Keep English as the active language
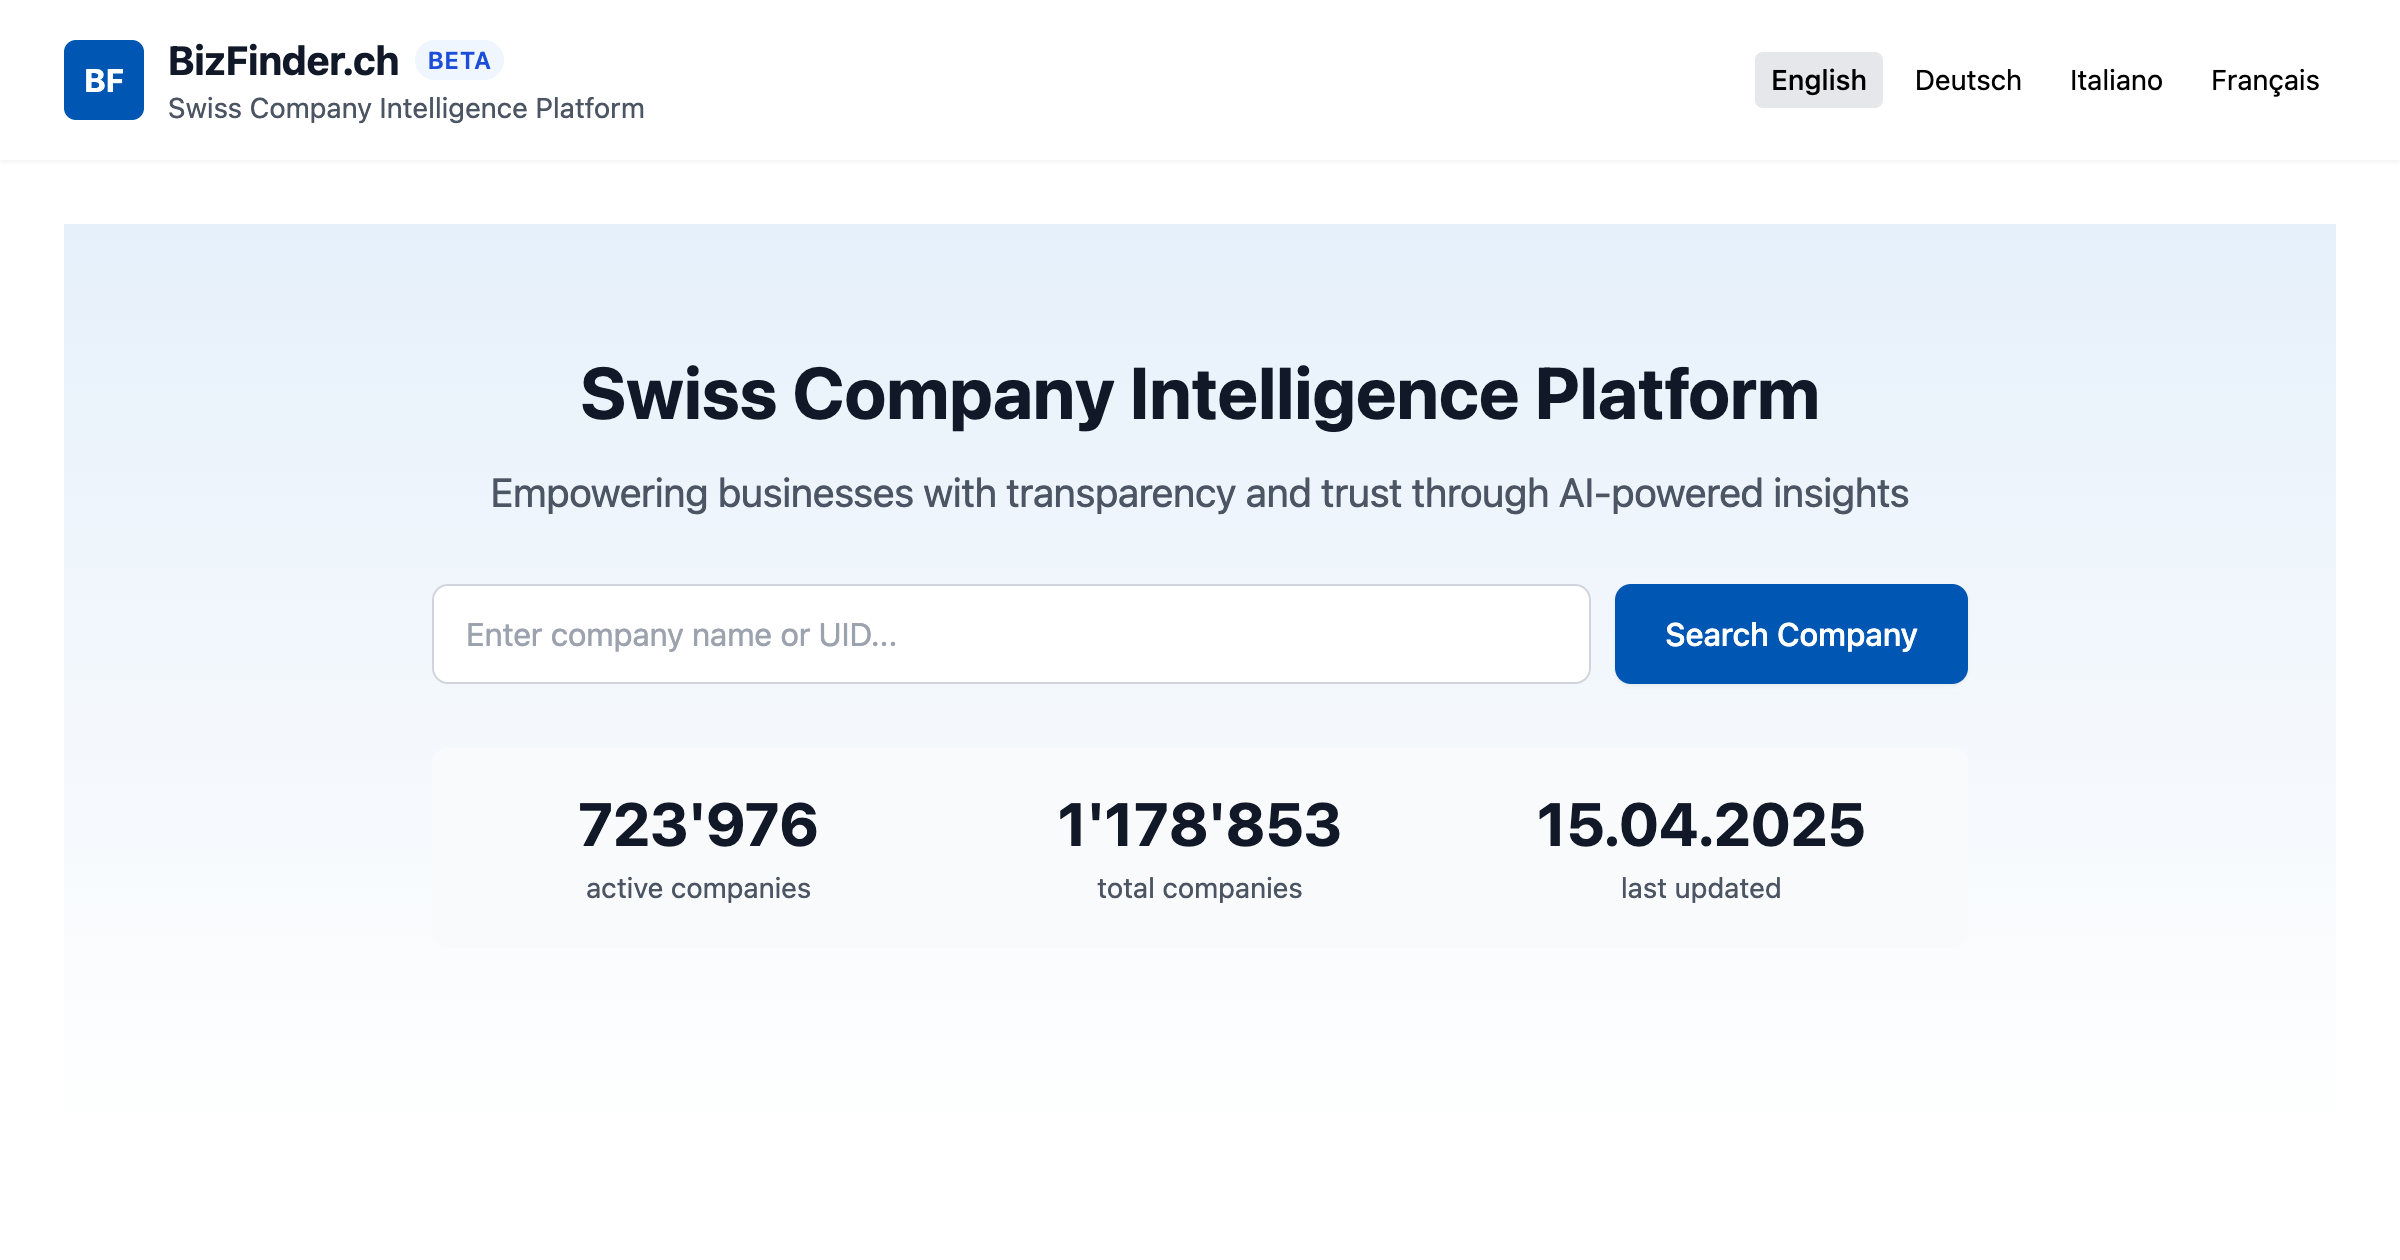The height and width of the screenshot is (1260, 2400). [1818, 80]
